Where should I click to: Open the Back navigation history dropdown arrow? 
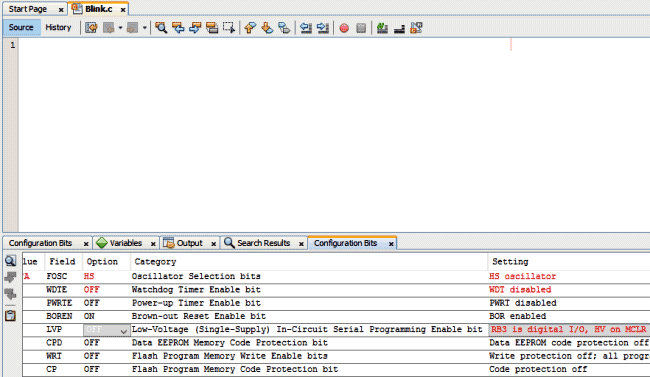click(120, 28)
